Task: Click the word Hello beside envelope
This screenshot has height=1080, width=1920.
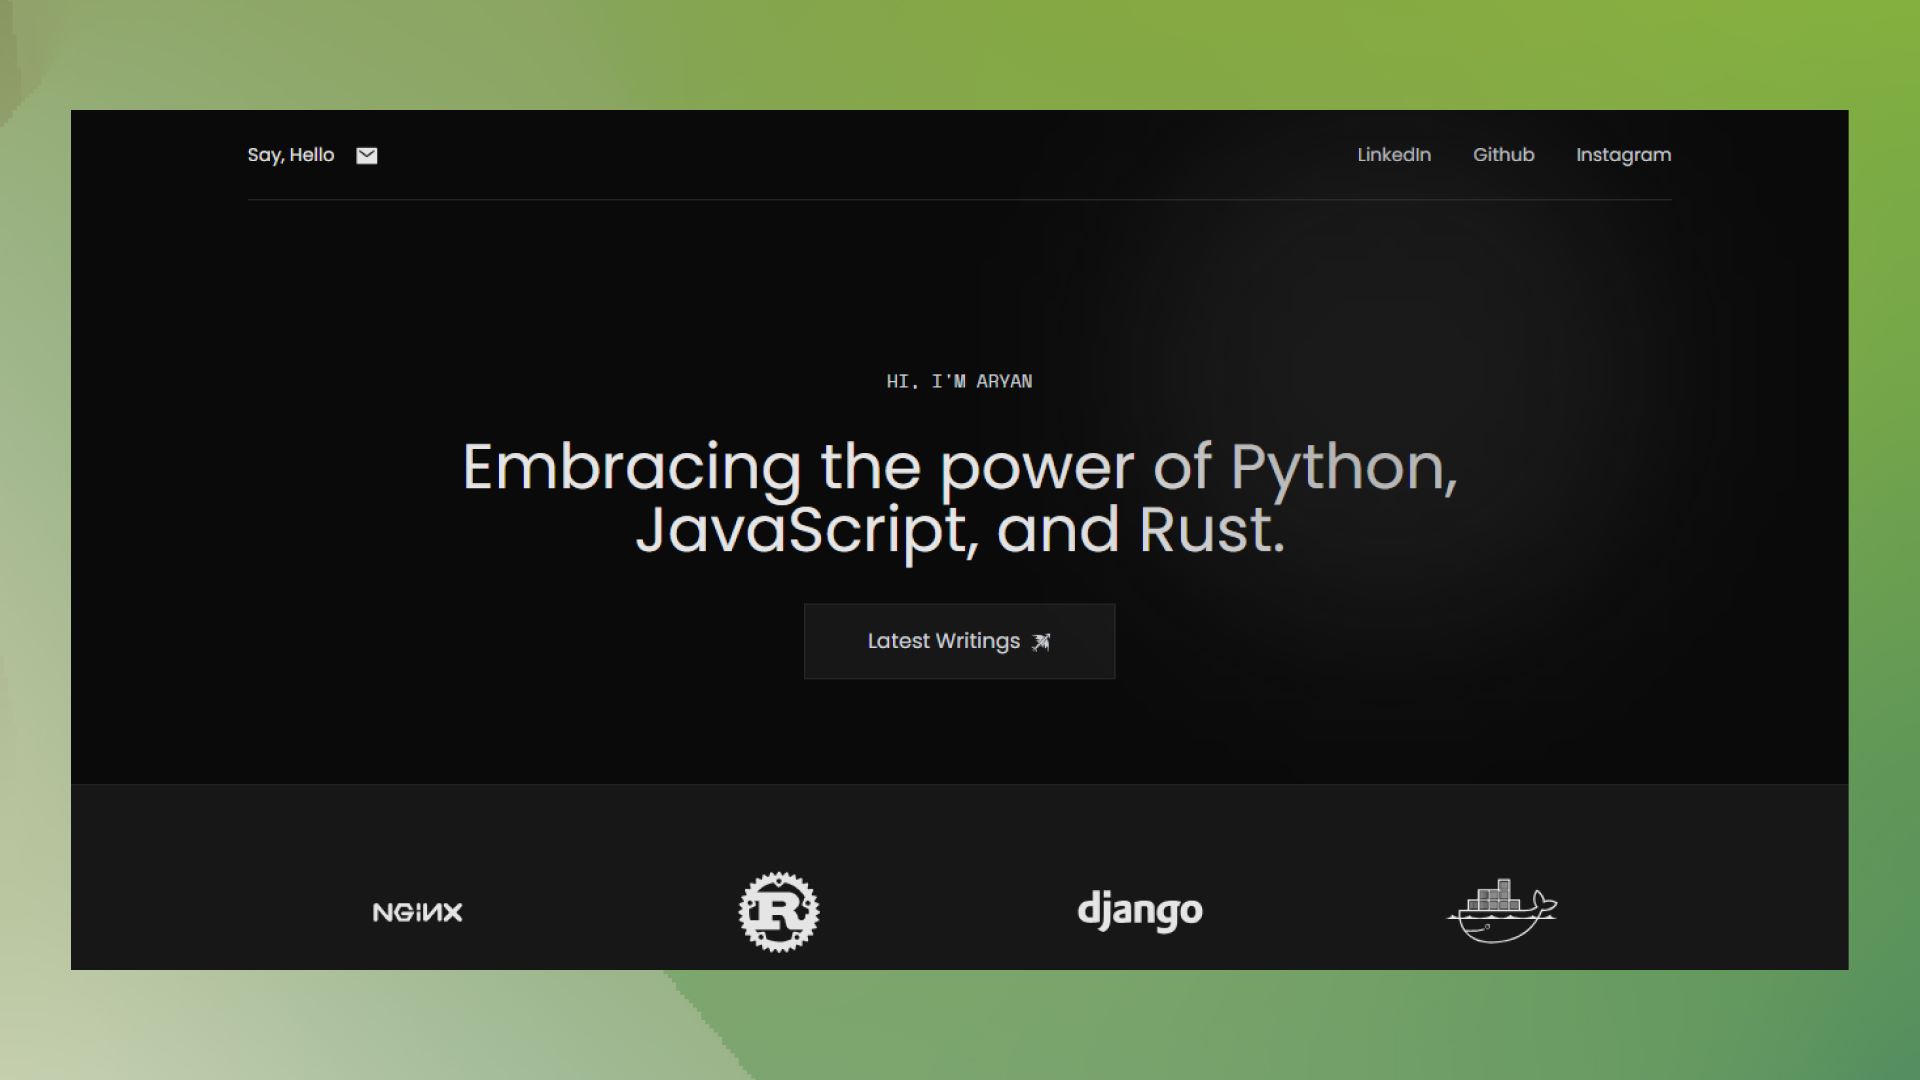Action: click(312, 155)
